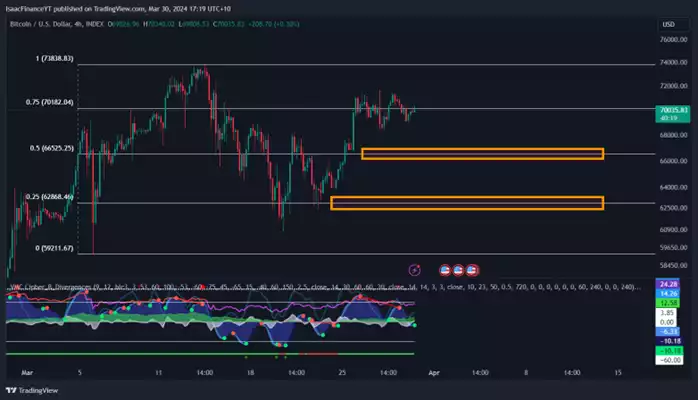This screenshot has height=400, width=698.
Task: Click the 58450.00 price axis label
Action: pyautogui.click(x=674, y=265)
